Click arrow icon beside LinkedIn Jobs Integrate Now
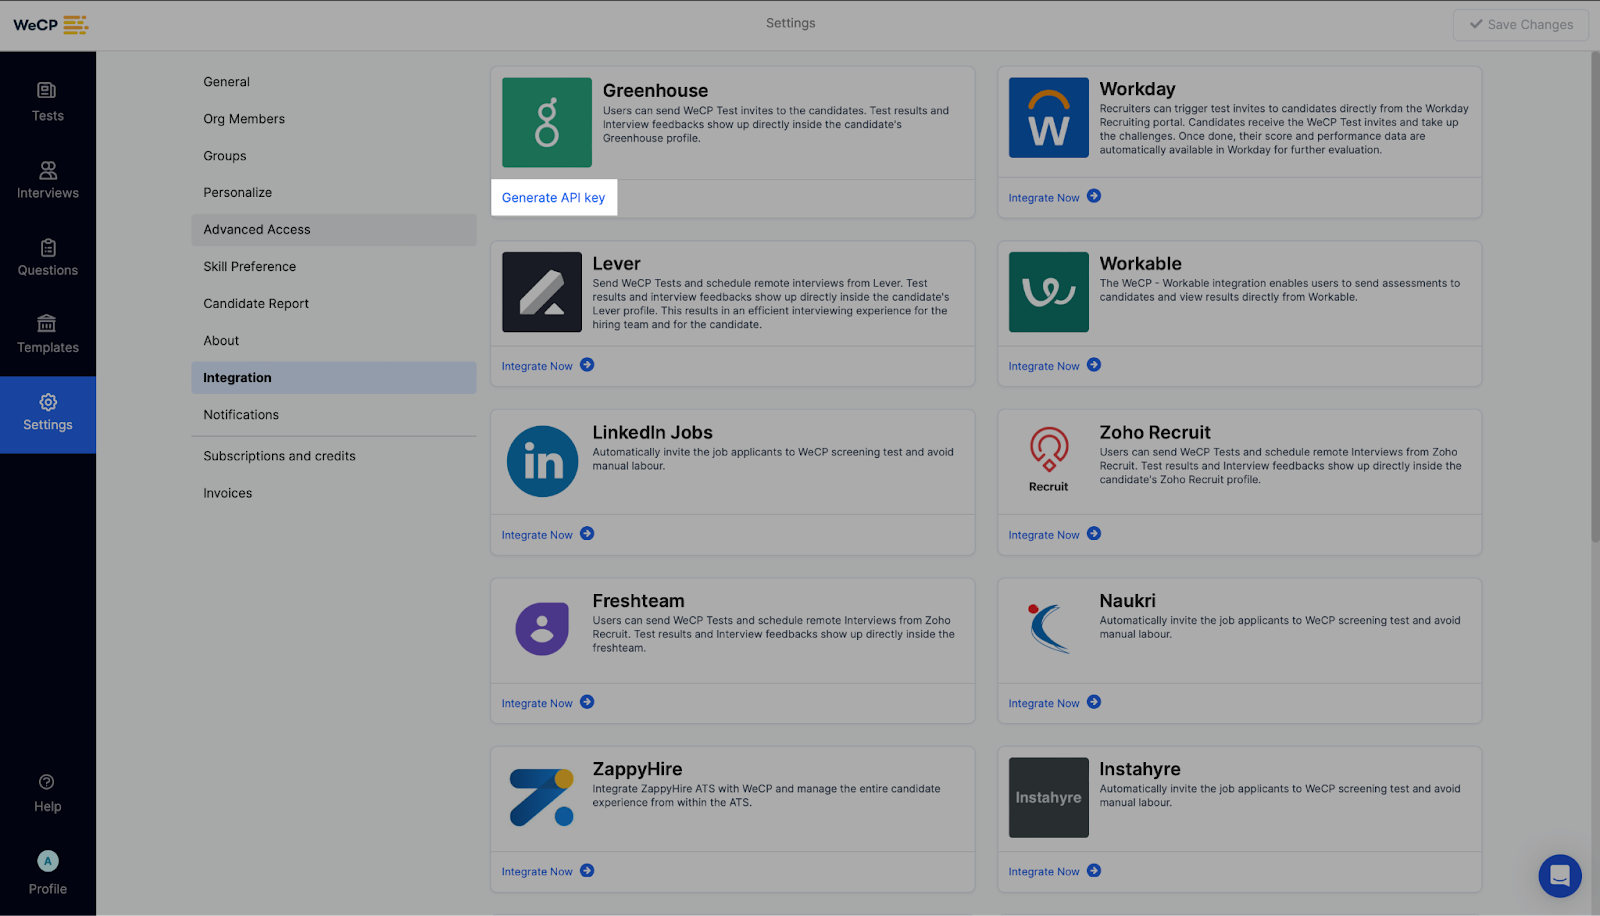This screenshot has height=916, width=1600. (587, 534)
